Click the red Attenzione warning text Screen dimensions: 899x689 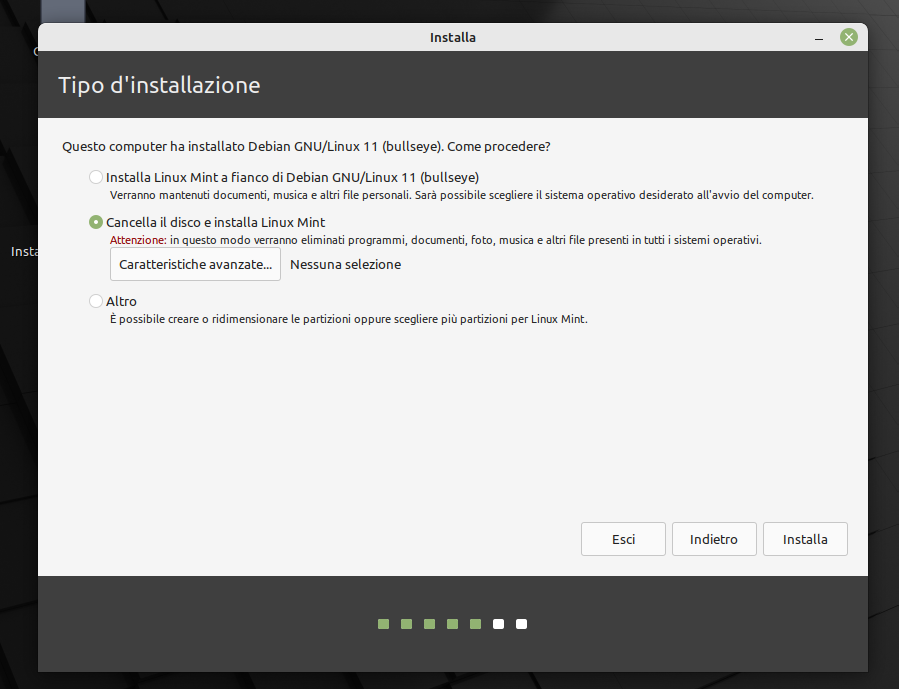click(x=138, y=240)
